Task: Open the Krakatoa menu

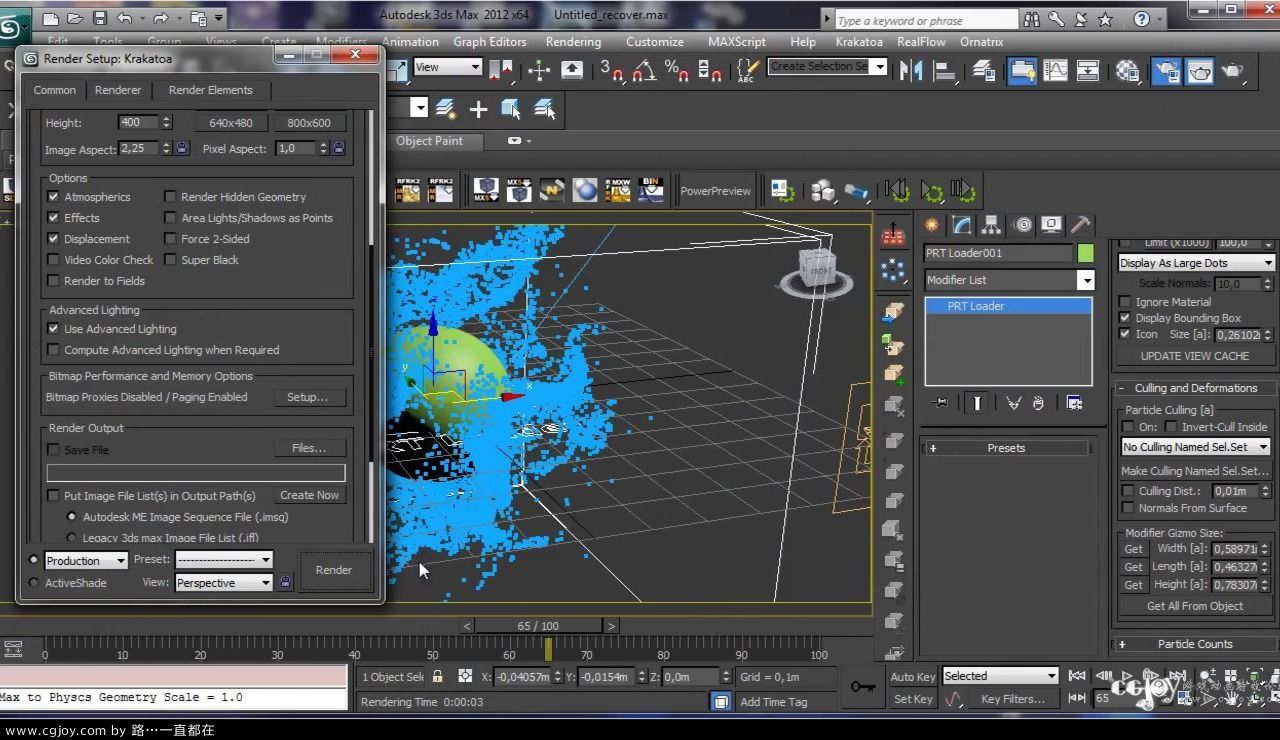Action: tap(859, 42)
